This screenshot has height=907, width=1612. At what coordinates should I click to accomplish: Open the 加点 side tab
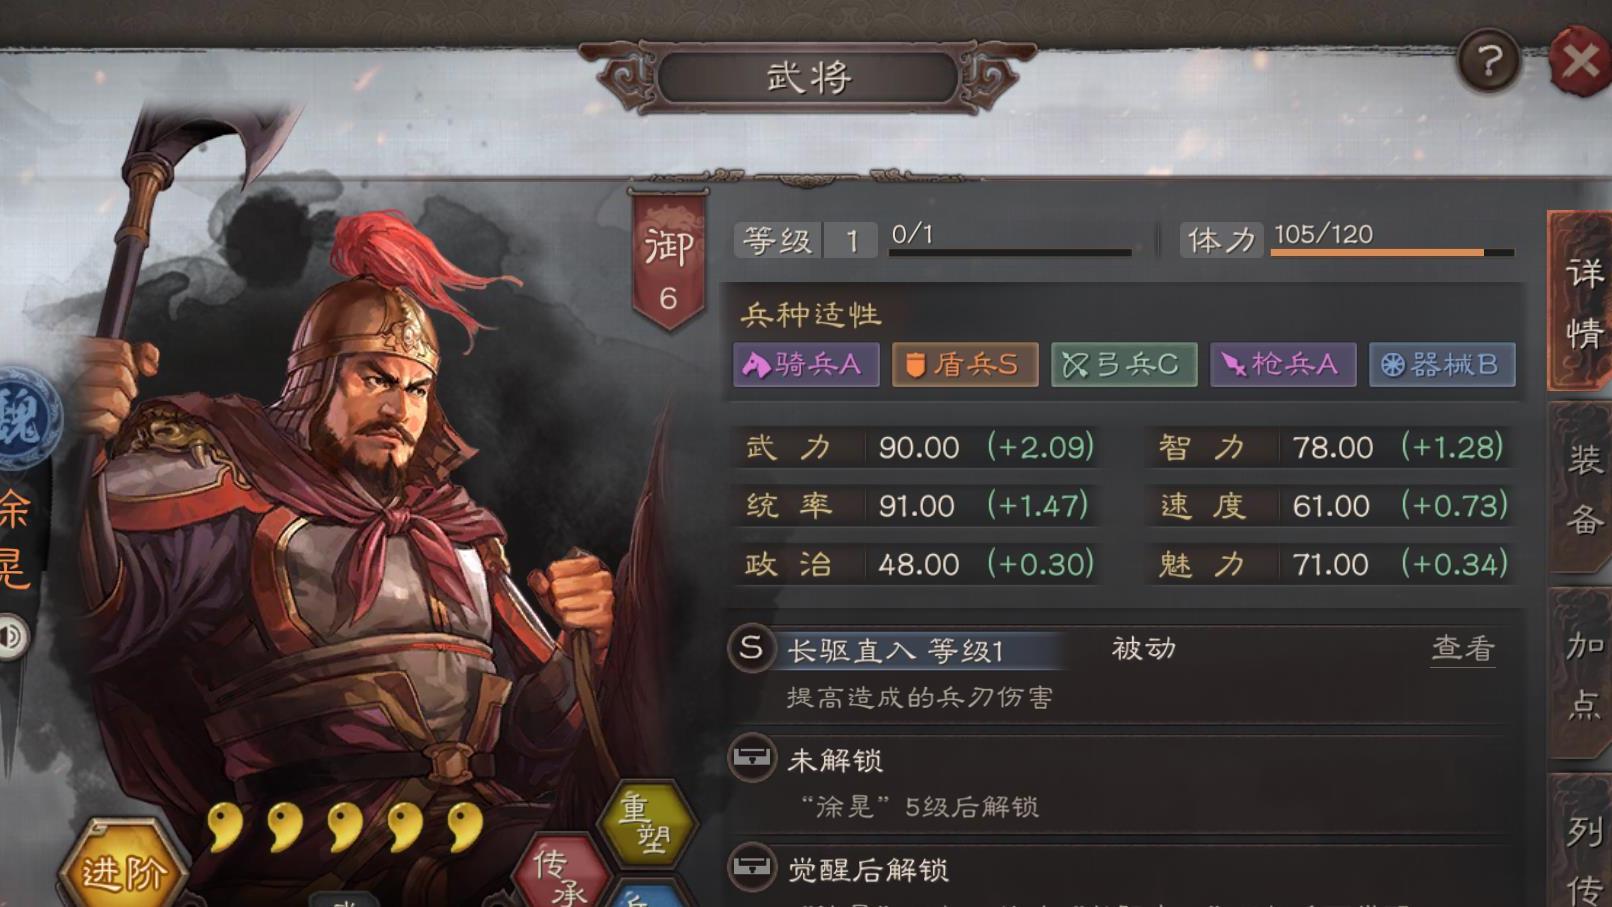[x=1583, y=674]
